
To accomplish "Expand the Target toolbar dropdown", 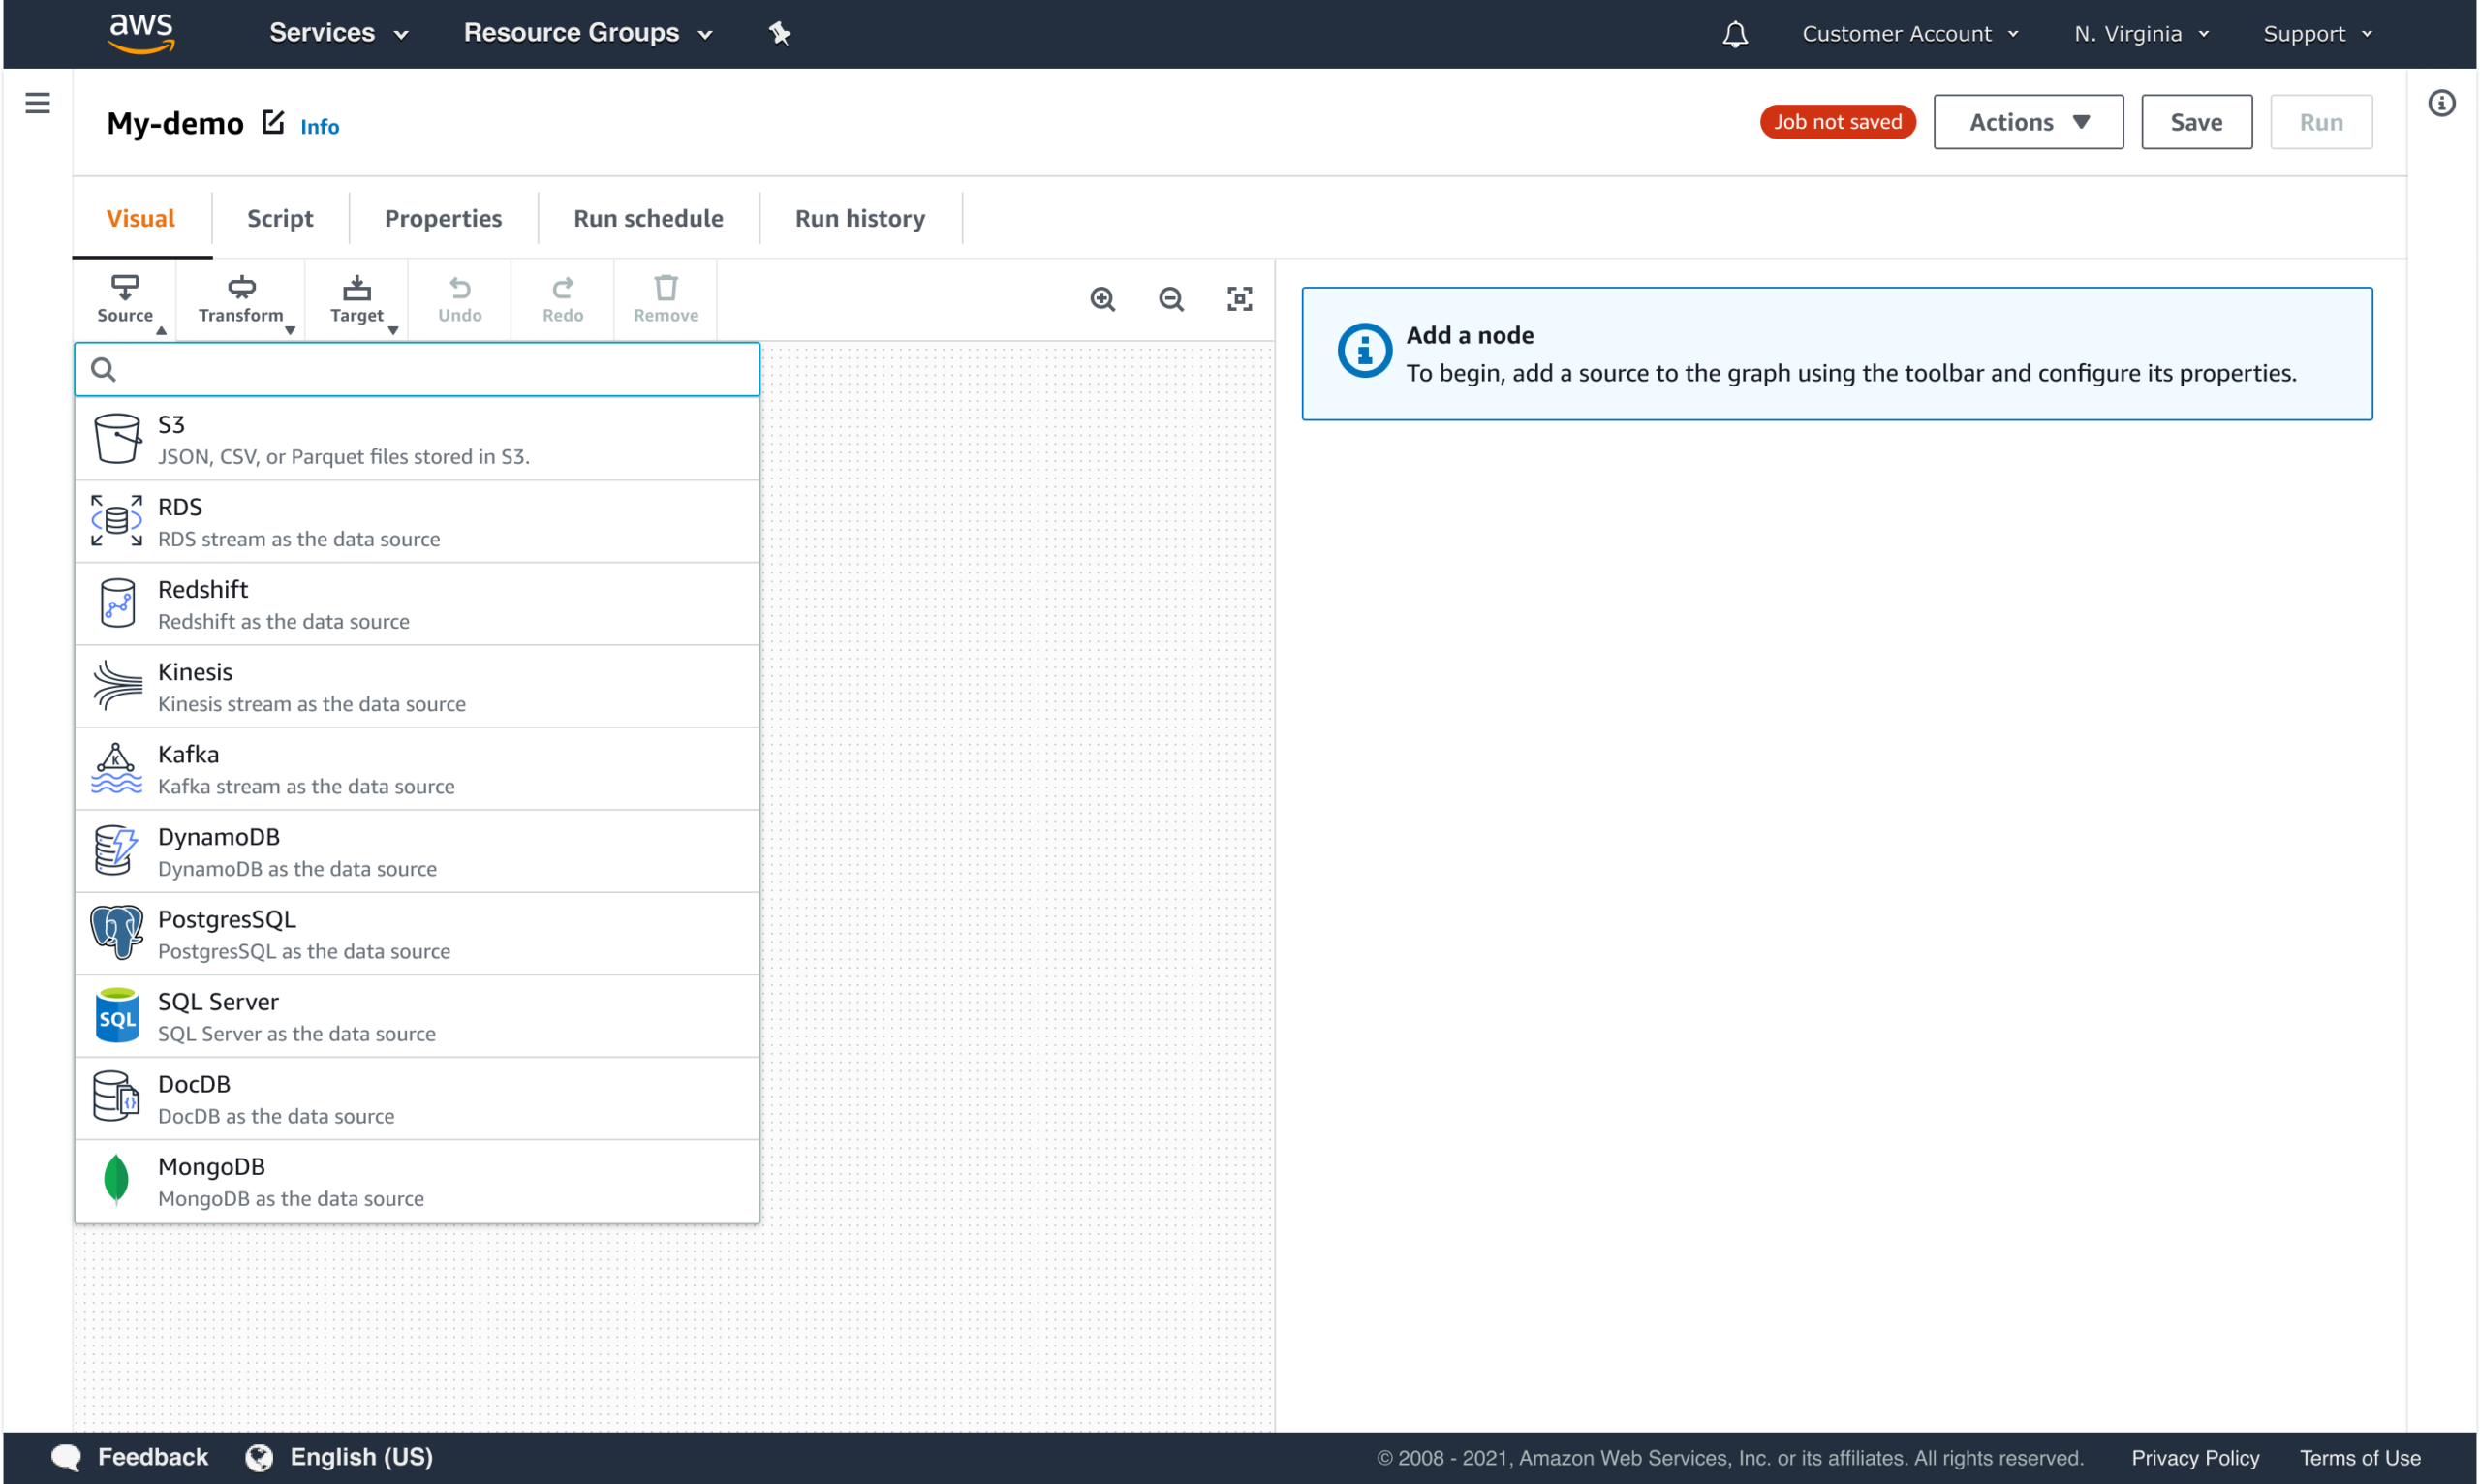I will [x=357, y=299].
